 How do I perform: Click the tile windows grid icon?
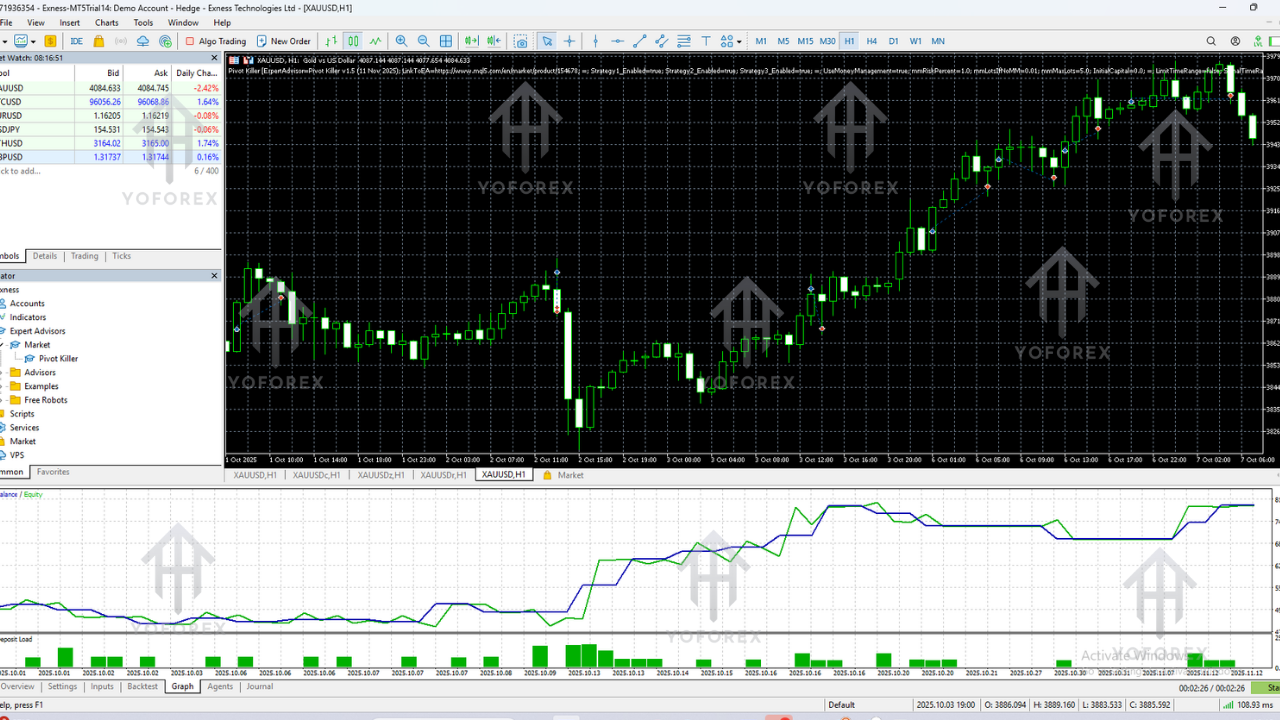coord(446,41)
